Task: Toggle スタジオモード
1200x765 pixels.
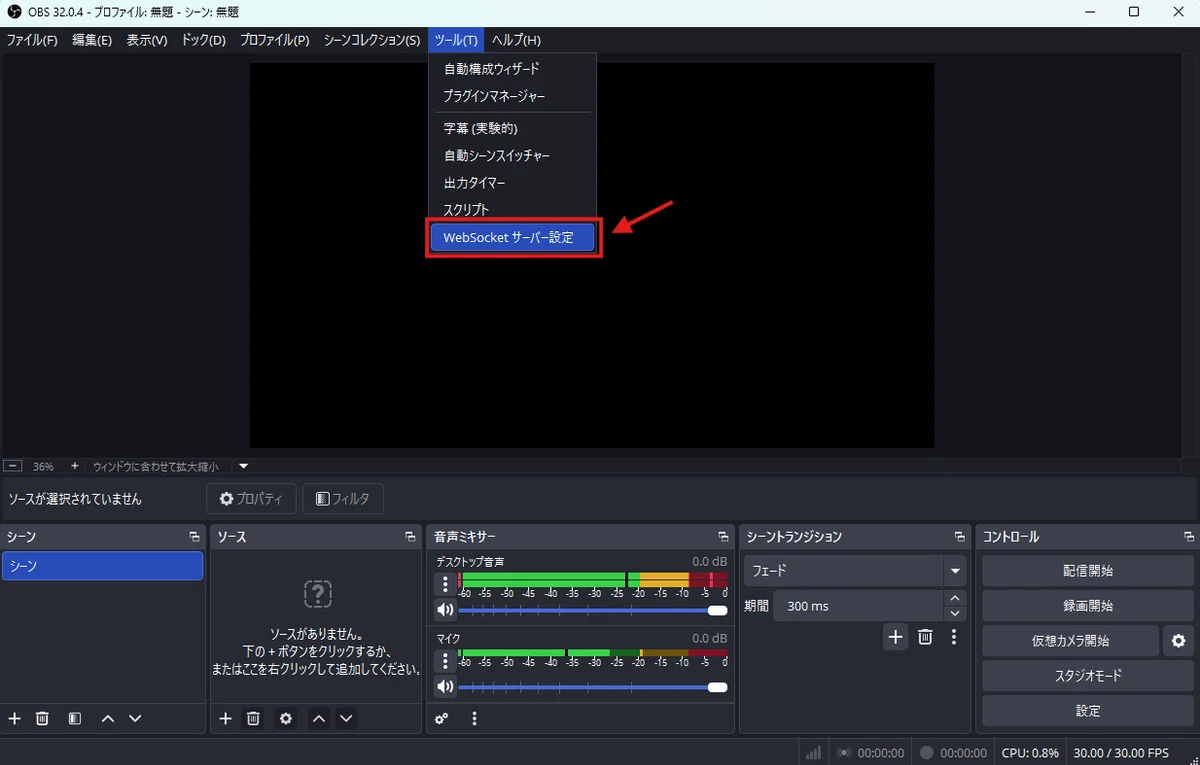Action: 1088,676
